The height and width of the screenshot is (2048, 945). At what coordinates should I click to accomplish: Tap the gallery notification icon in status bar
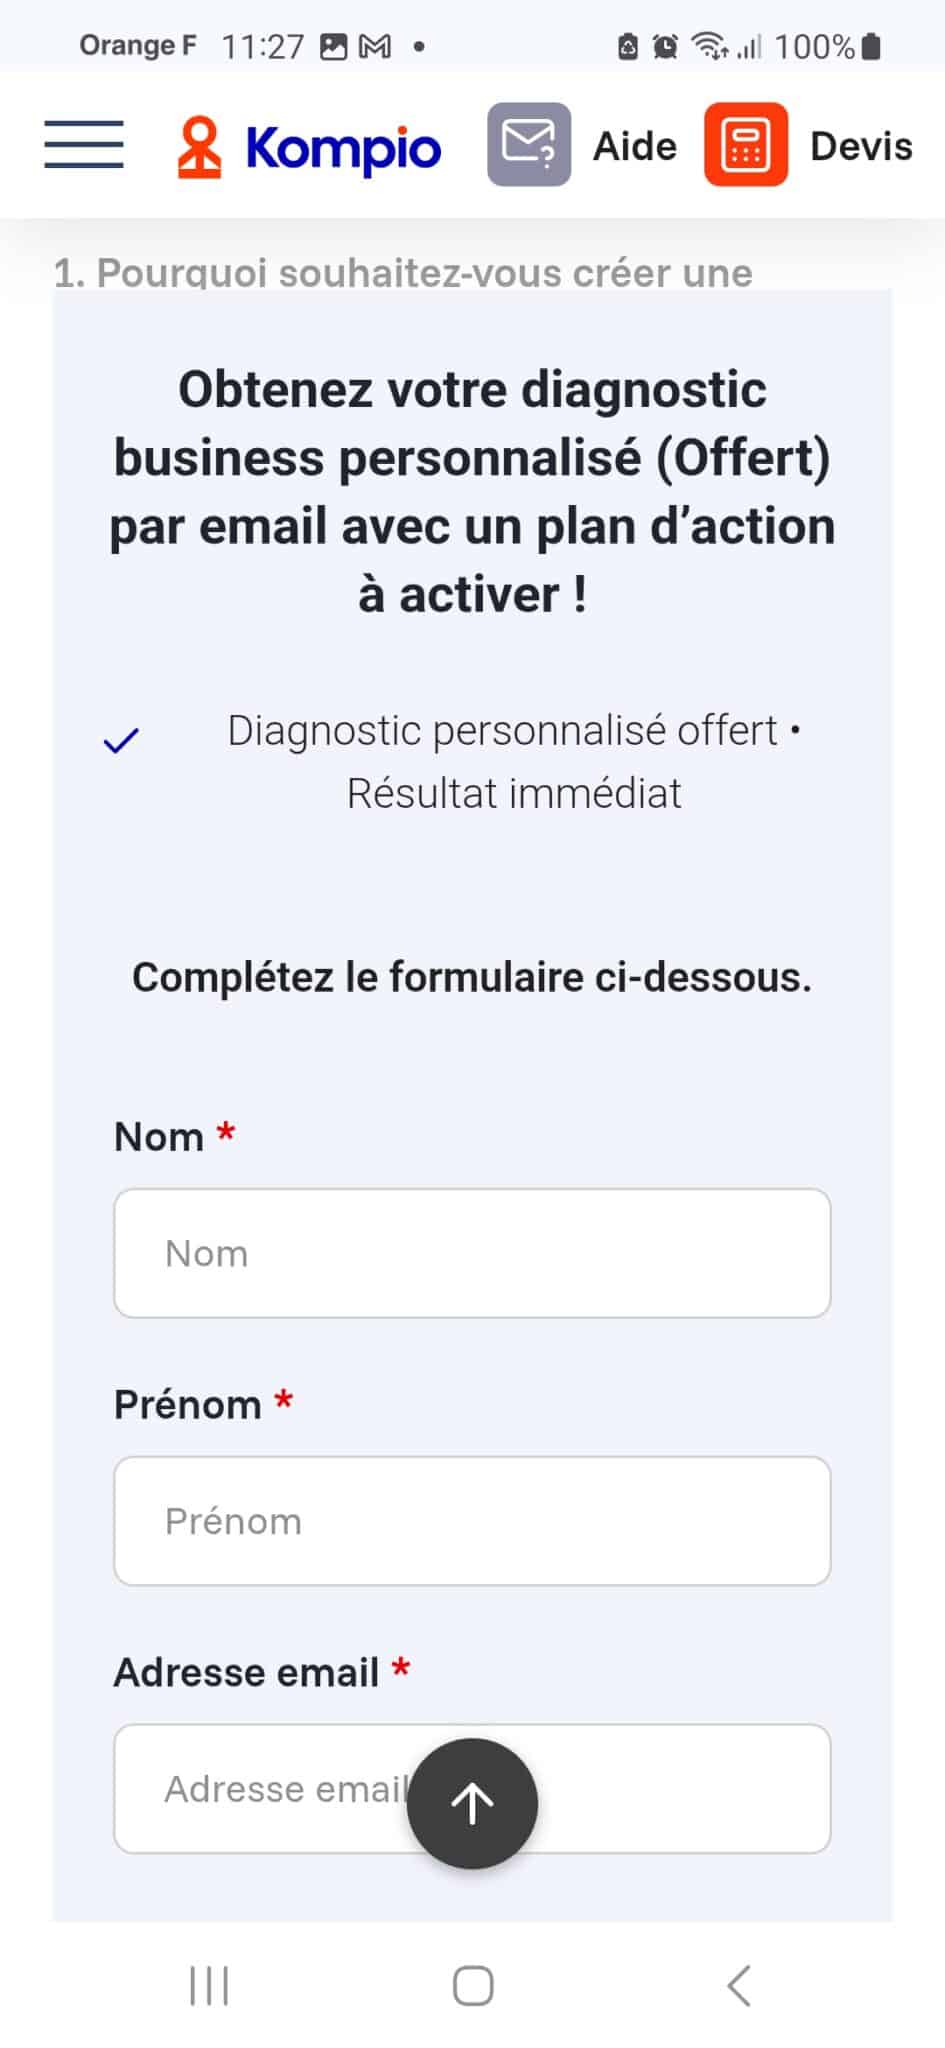tap(333, 46)
